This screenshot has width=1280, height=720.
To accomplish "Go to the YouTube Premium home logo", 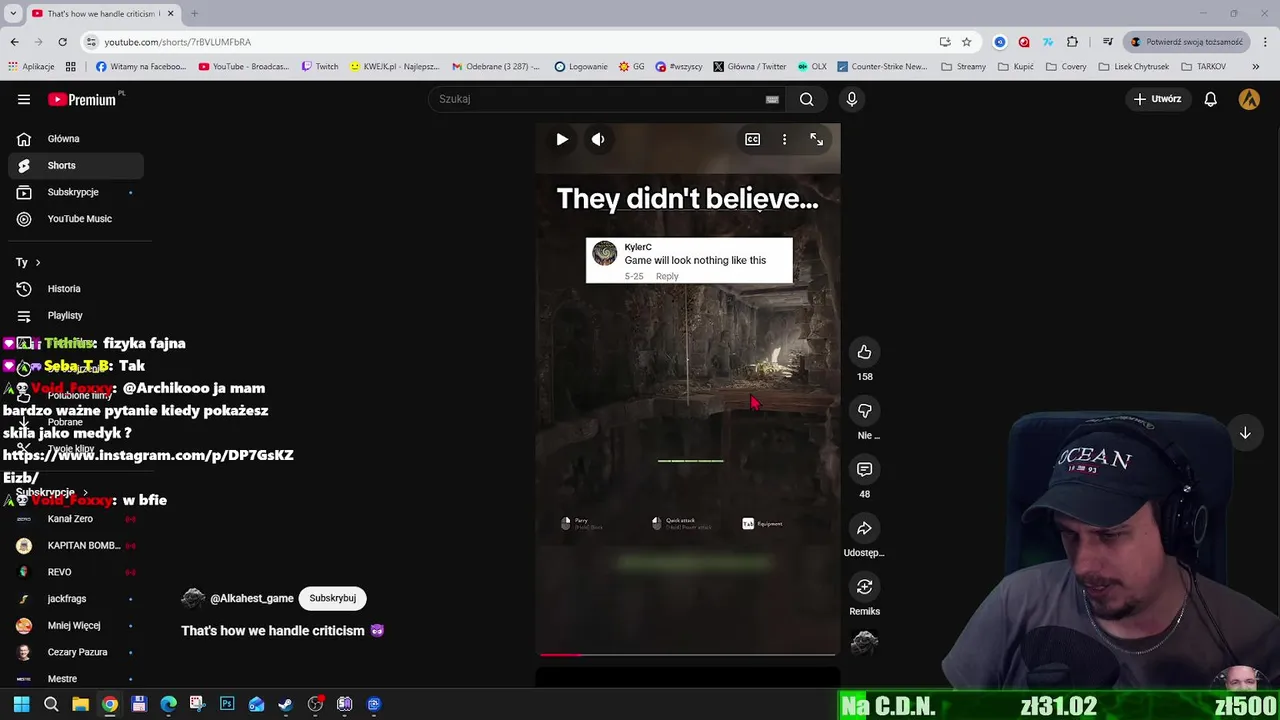I will click(81, 99).
